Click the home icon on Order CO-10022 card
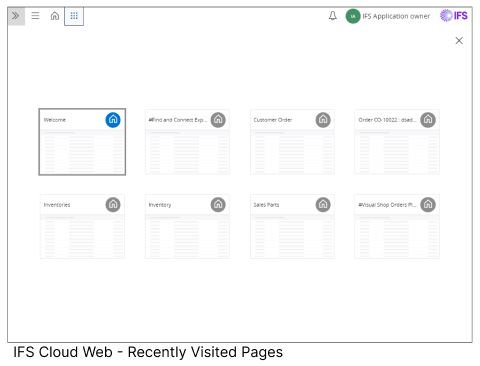 coord(428,120)
